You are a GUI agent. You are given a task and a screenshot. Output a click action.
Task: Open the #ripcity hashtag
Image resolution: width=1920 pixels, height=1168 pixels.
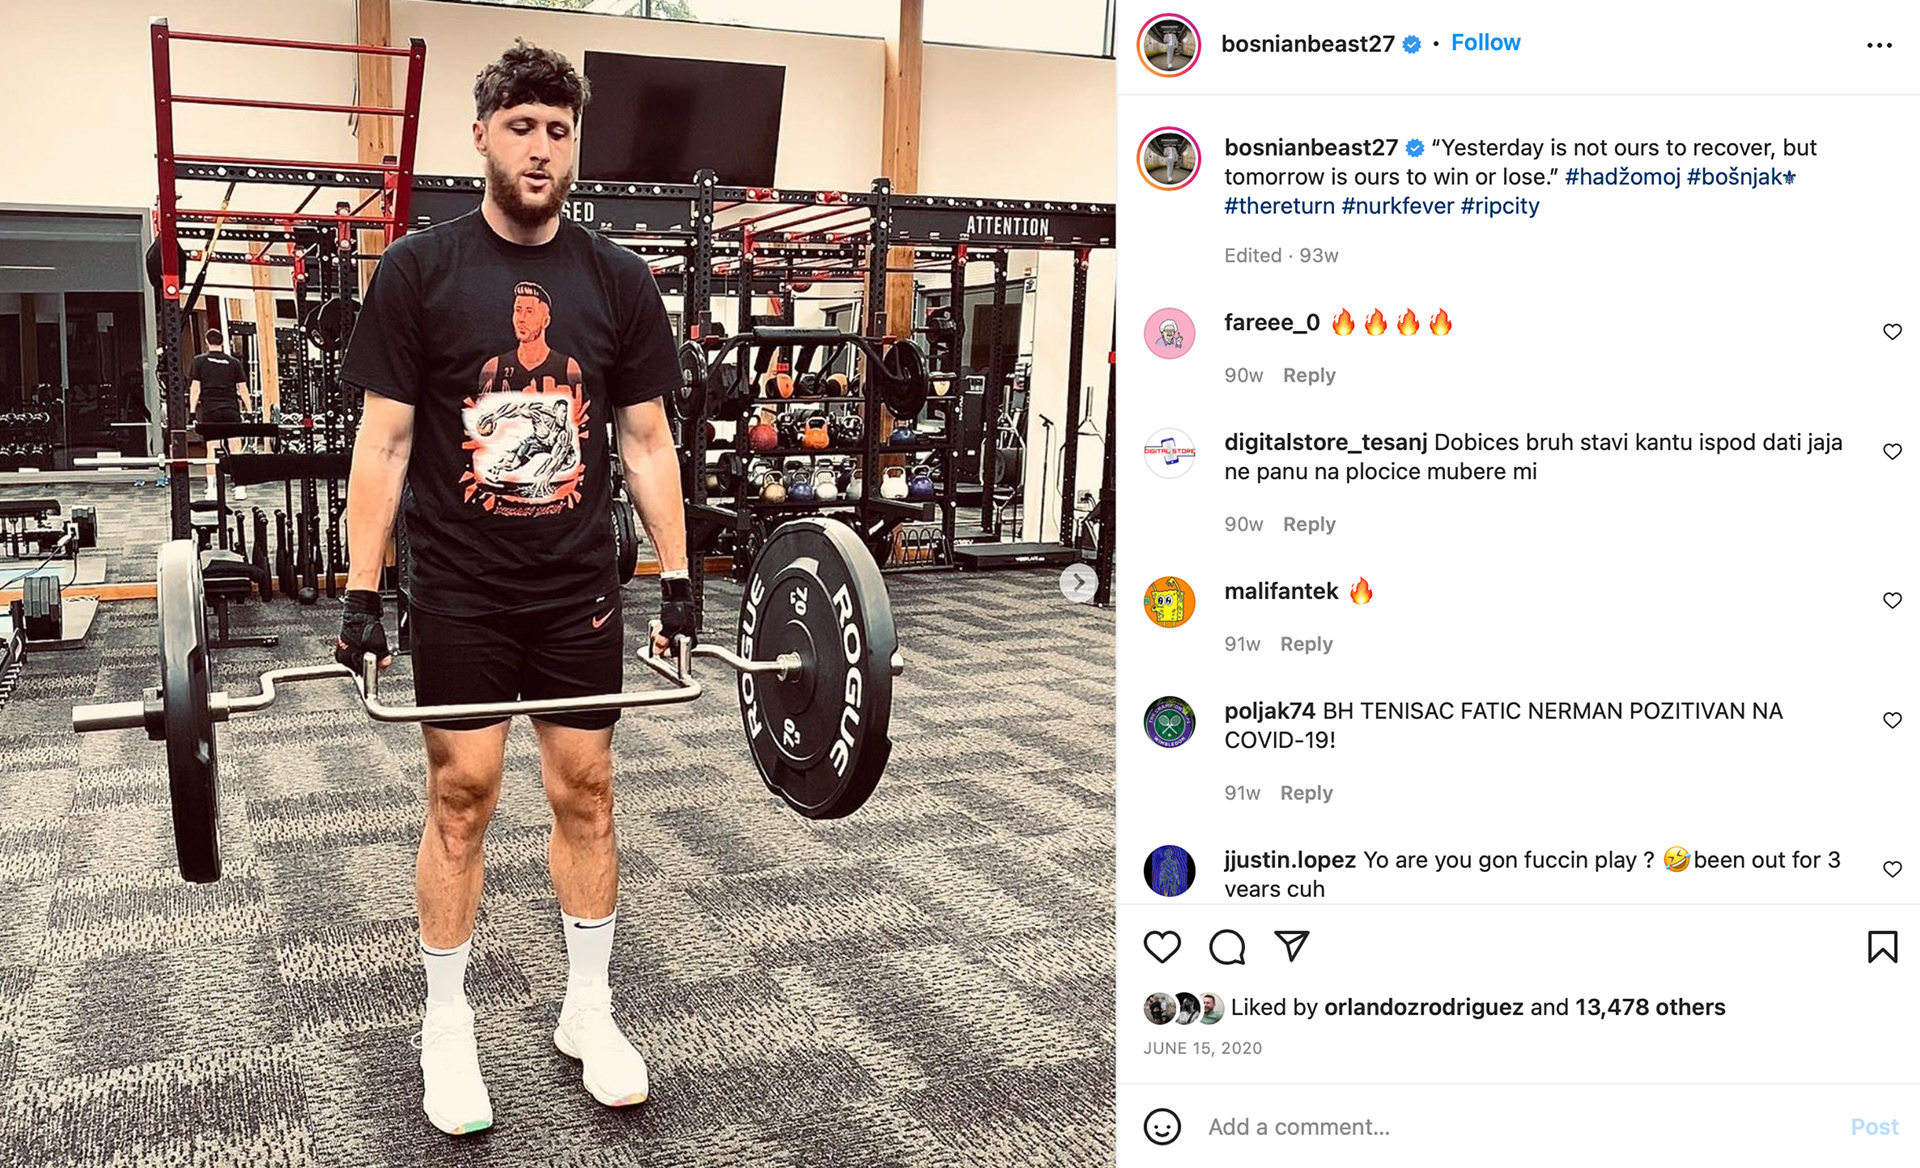[x=1499, y=206]
